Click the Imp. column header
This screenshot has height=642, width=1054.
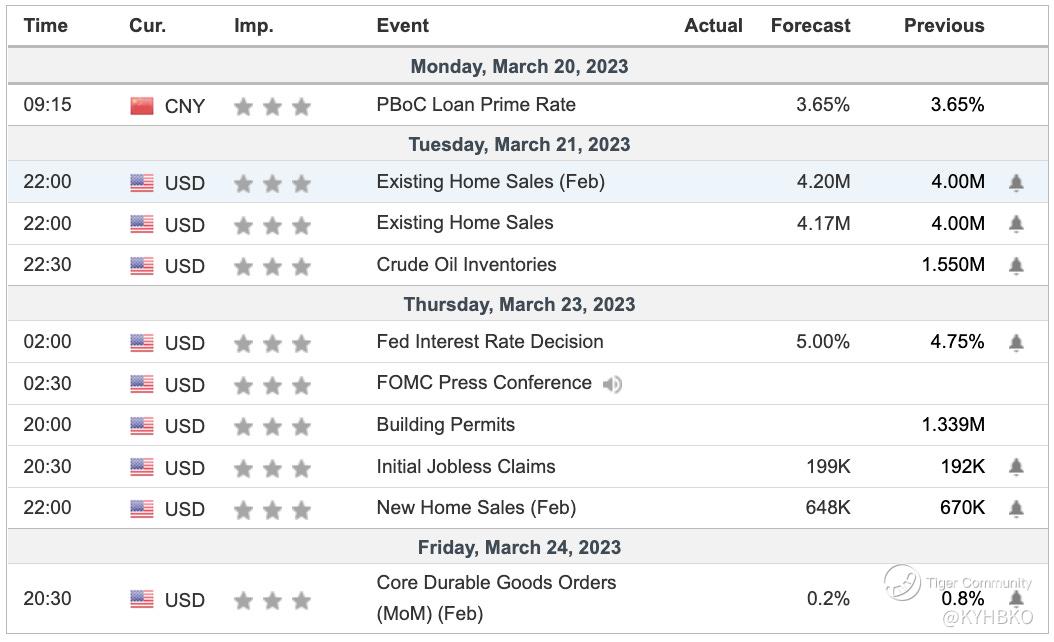click(253, 26)
